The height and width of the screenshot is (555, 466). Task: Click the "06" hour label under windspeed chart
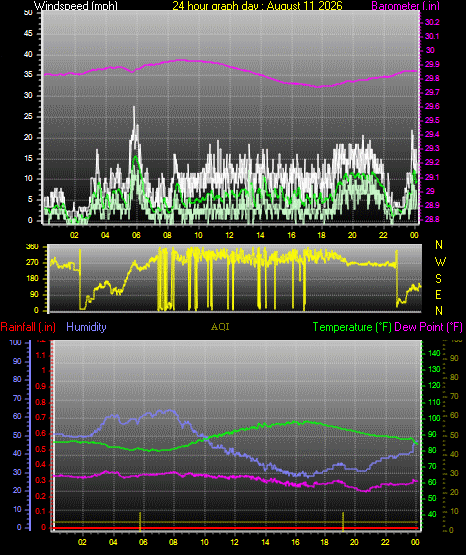[136, 235]
